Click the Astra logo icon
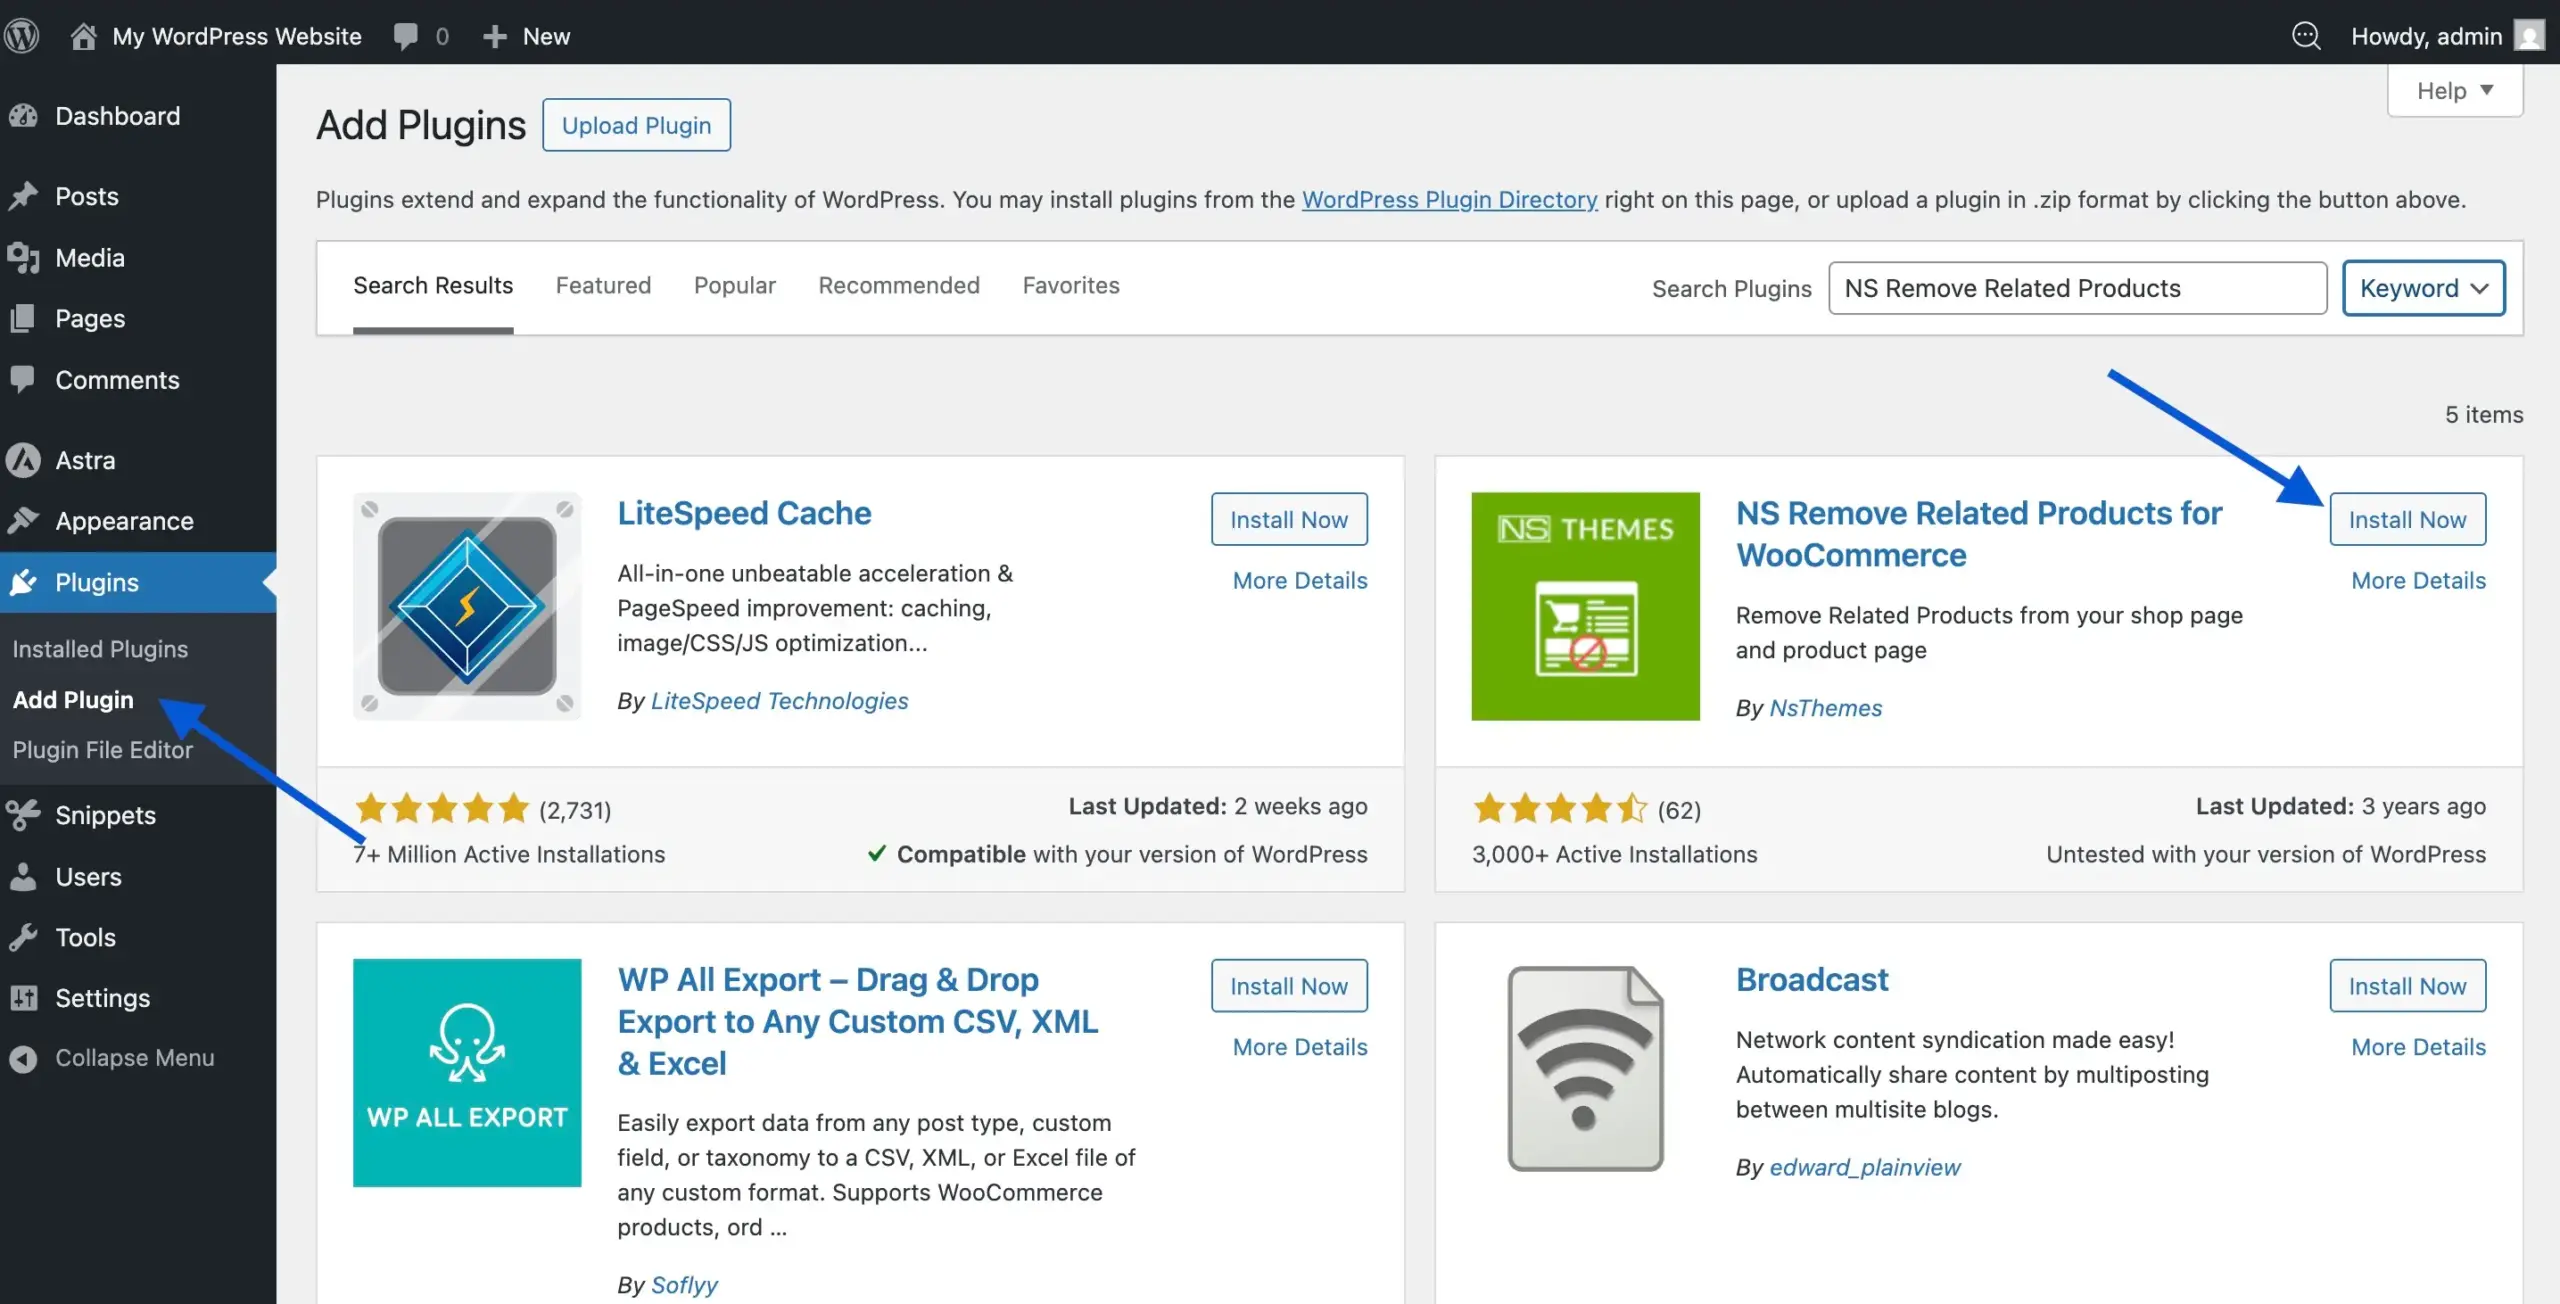Image resolution: width=2560 pixels, height=1304 pixels. 23,460
